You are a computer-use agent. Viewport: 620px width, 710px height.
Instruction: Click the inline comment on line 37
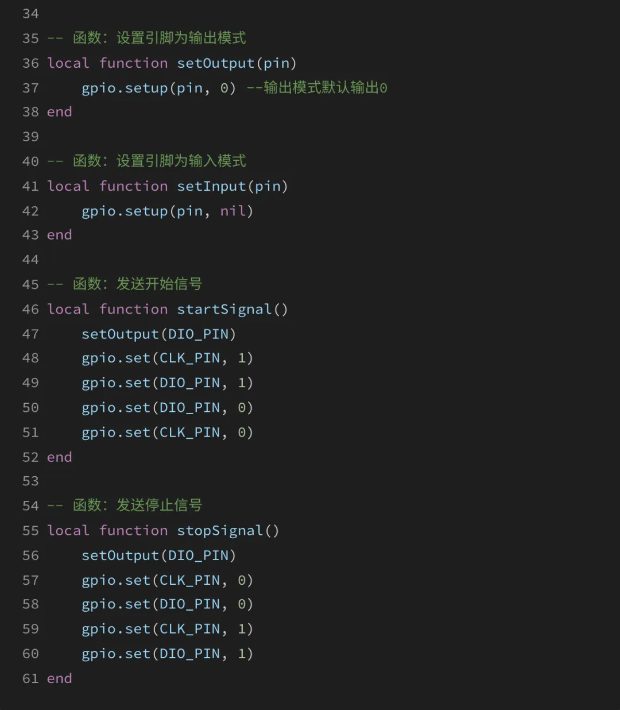point(317,88)
